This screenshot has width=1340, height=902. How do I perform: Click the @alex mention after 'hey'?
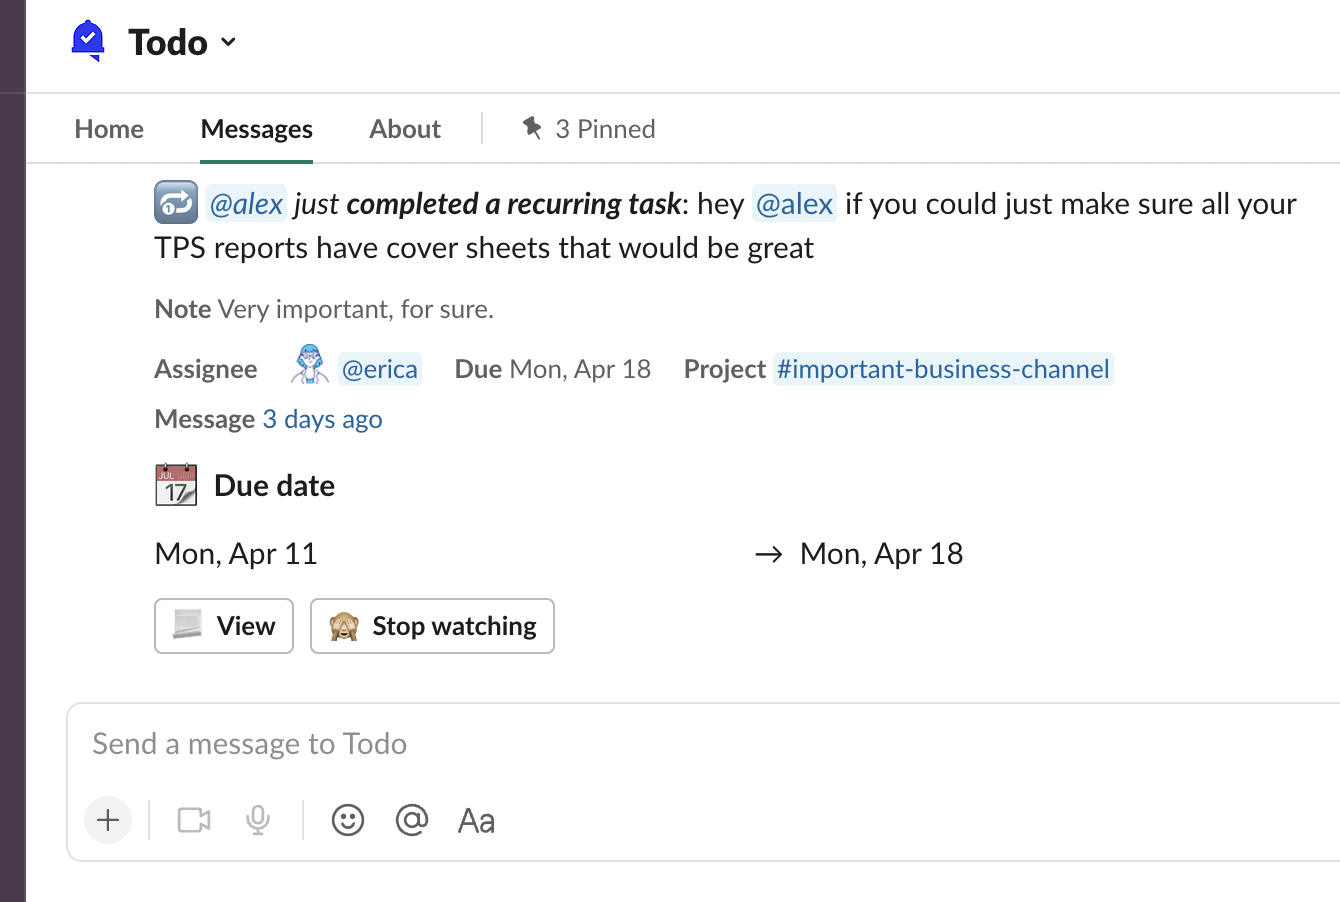pos(794,204)
